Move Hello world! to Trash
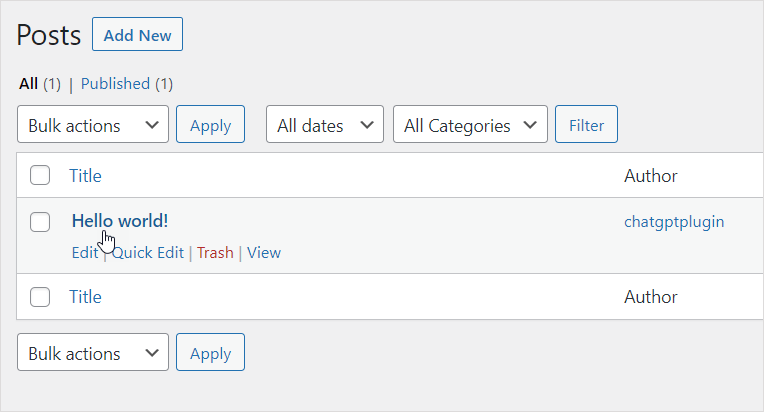 tap(215, 253)
